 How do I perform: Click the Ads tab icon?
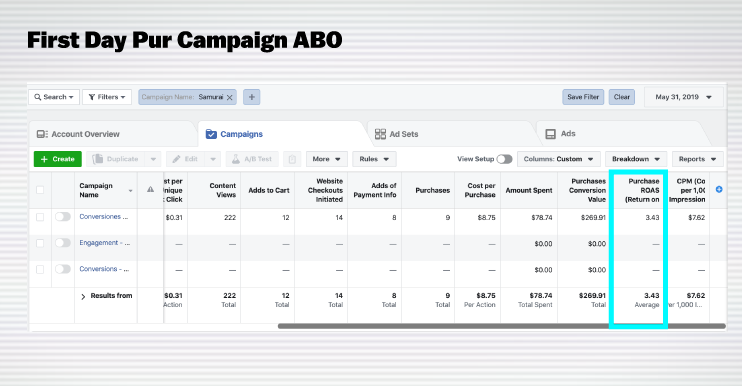point(550,134)
